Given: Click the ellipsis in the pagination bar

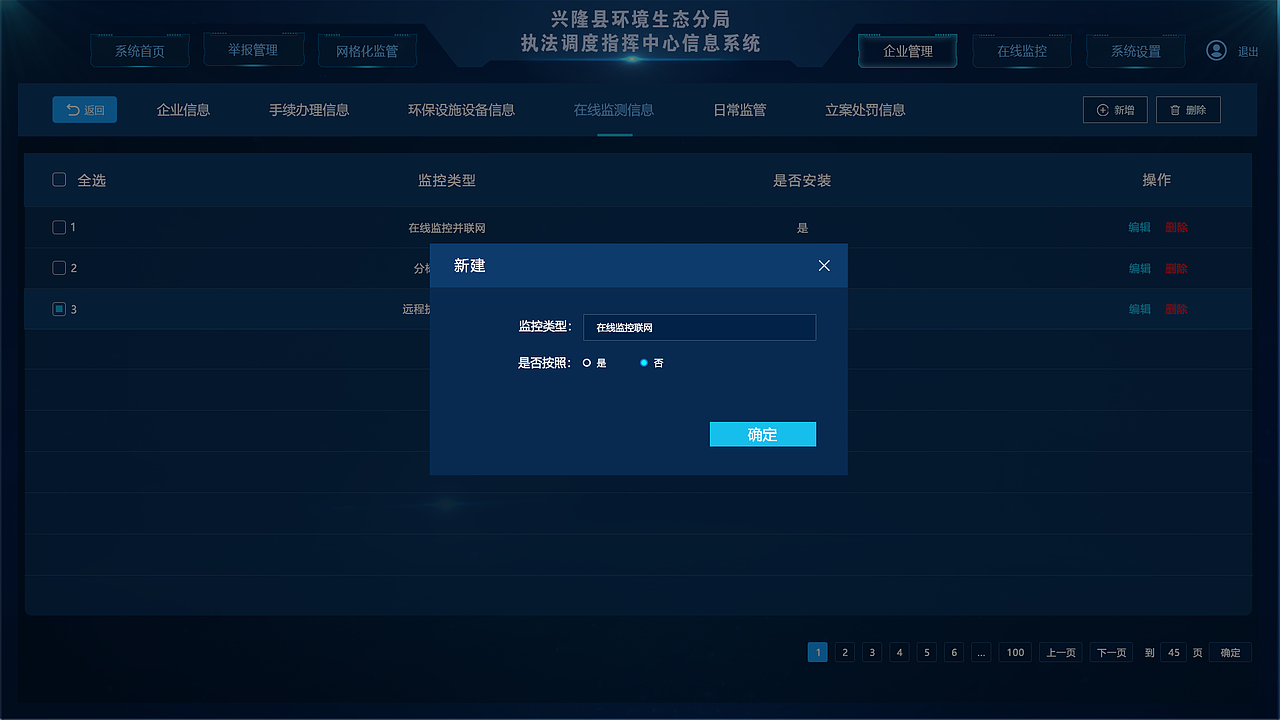Looking at the screenshot, I should coord(981,652).
